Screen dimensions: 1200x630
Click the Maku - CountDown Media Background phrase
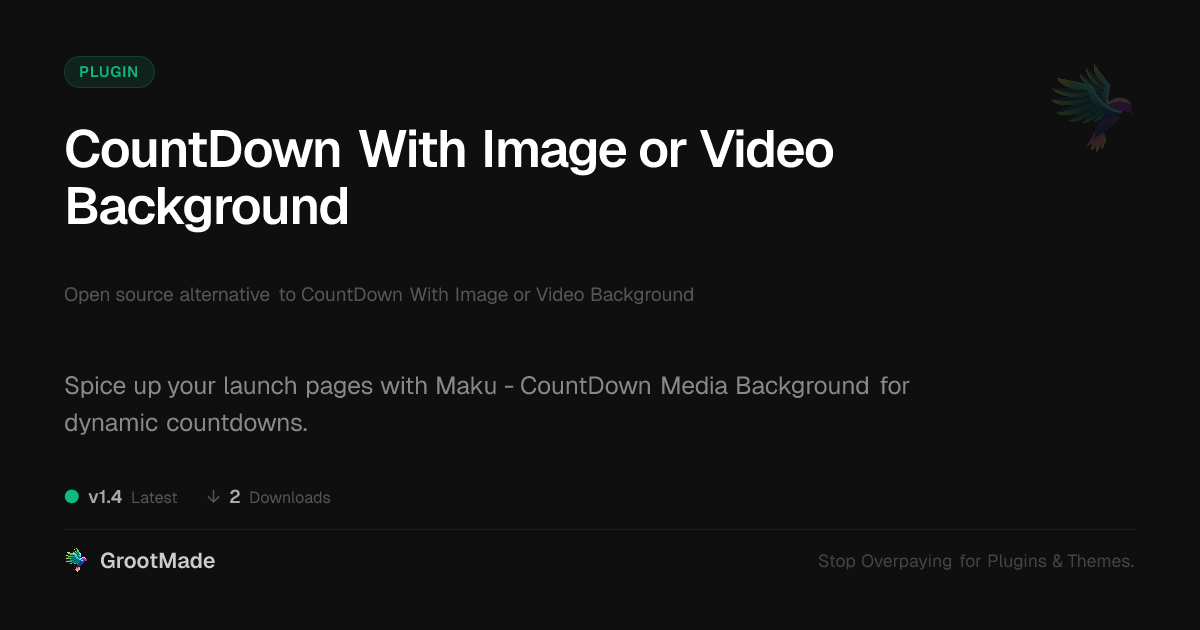point(652,386)
